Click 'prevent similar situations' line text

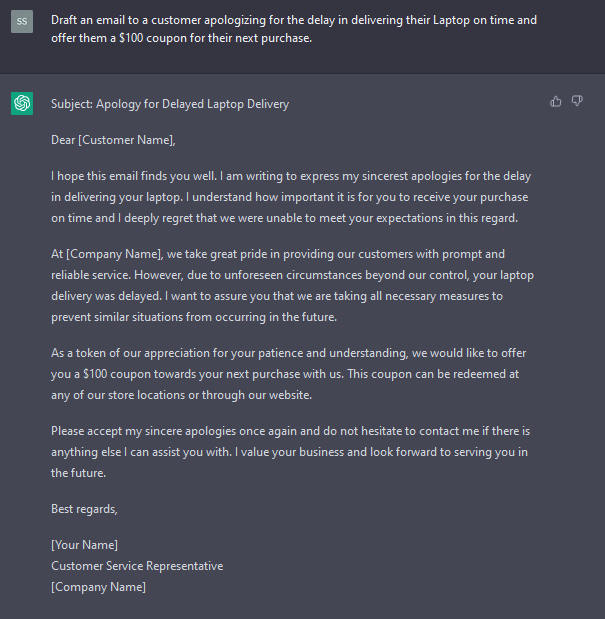194,317
